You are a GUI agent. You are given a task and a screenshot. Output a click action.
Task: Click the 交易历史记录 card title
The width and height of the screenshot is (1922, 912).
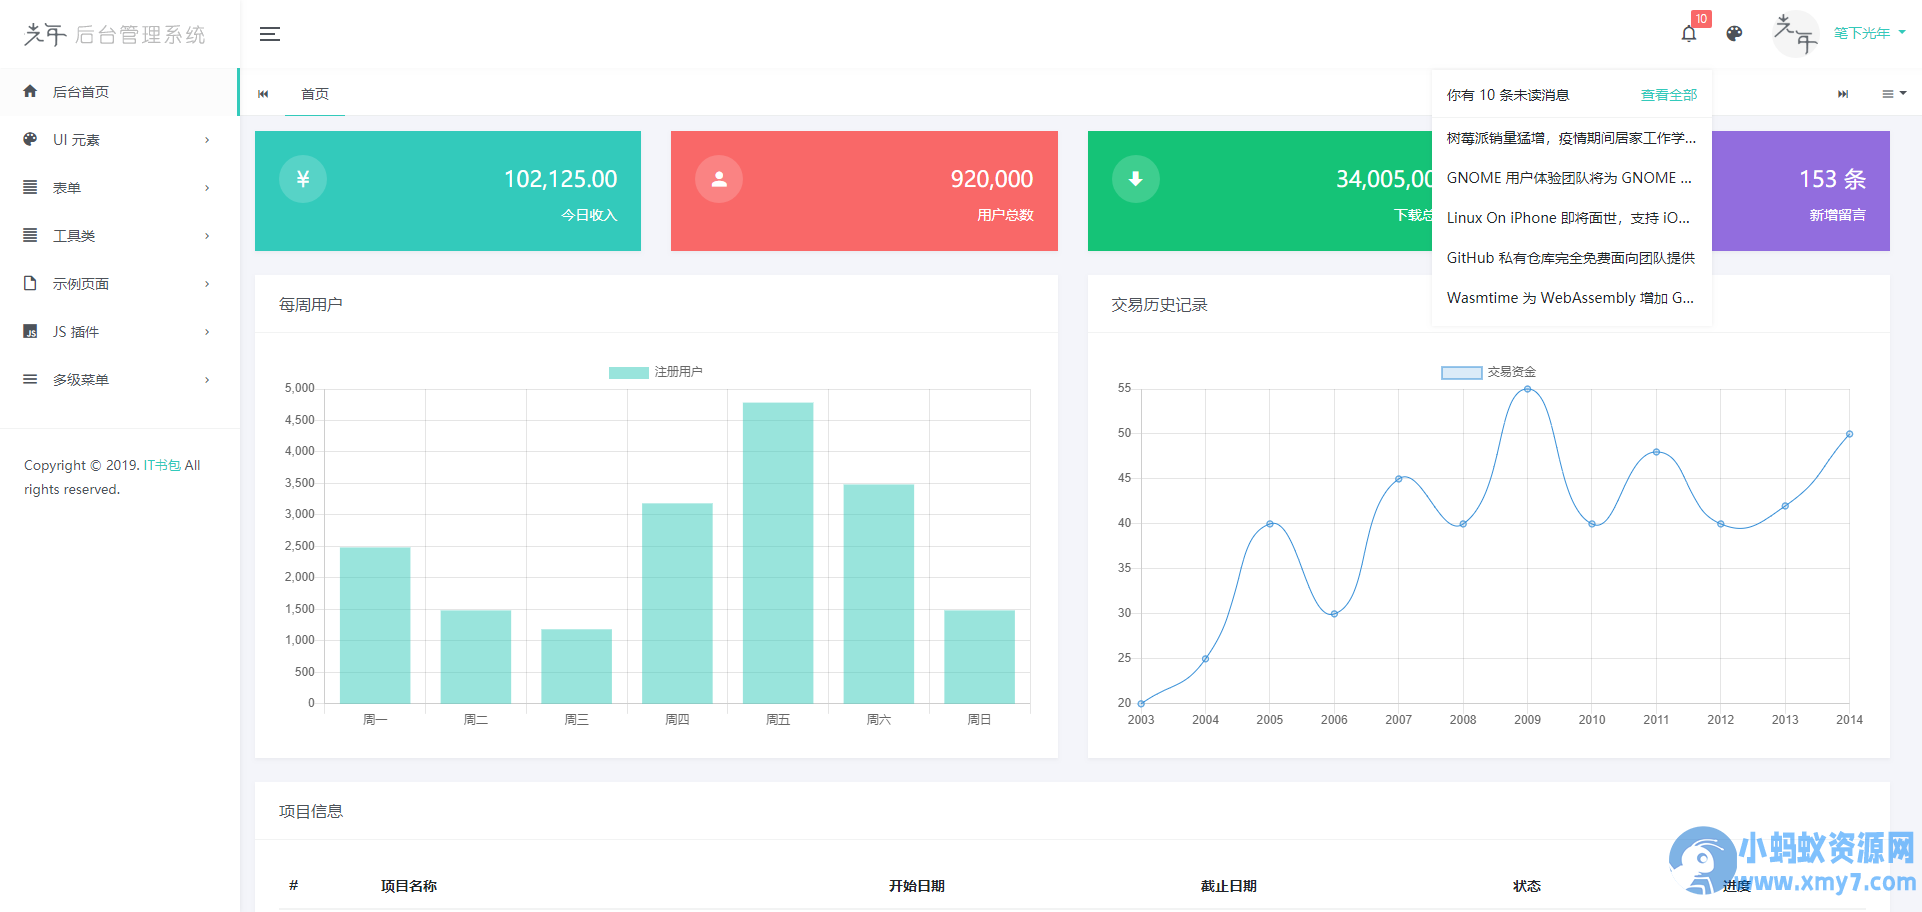pos(1159,304)
